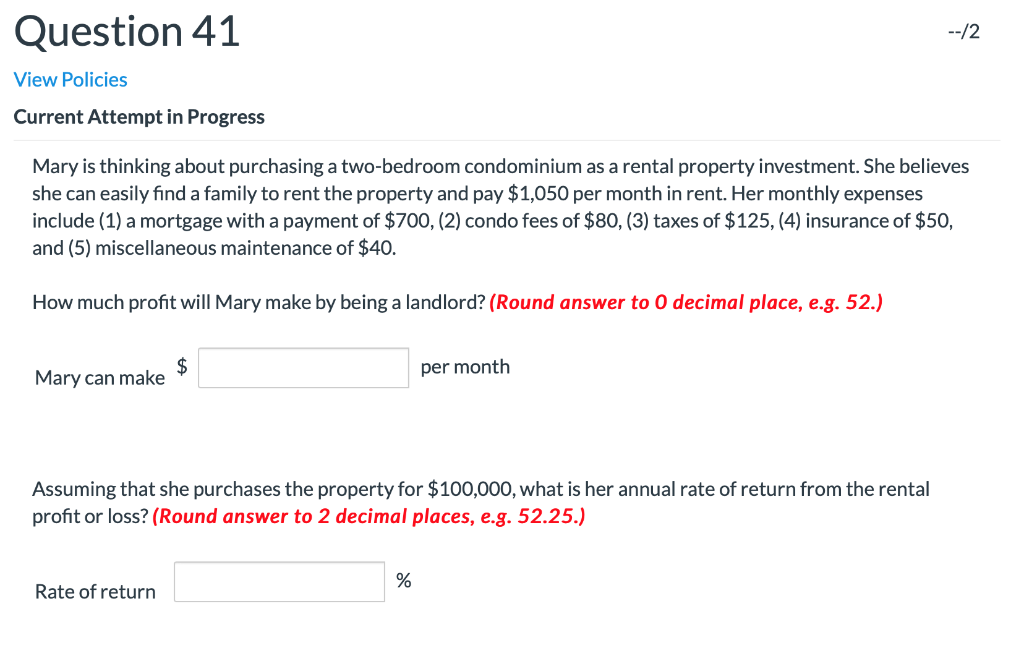Viewport: 1024px width, 648px height.
Task: Click inside the Rate of return answer box
Action: [x=279, y=581]
